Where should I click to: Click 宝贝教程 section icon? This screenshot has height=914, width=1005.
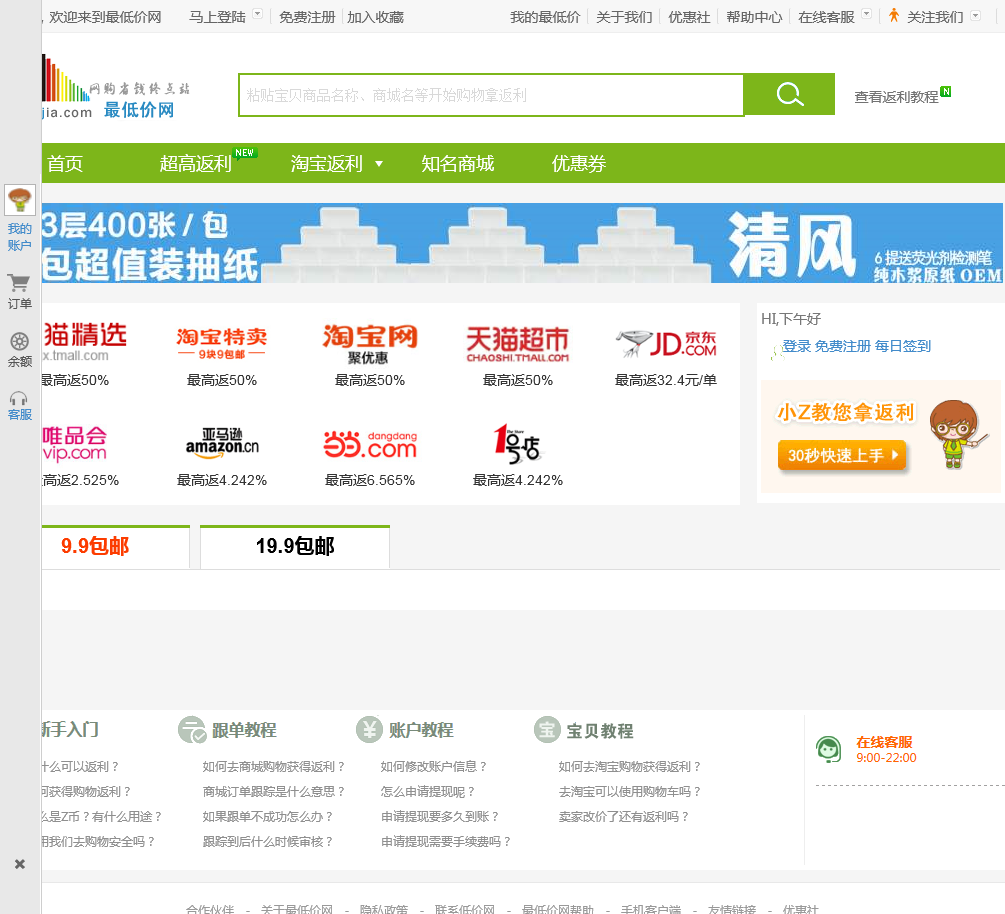point(547,729)
